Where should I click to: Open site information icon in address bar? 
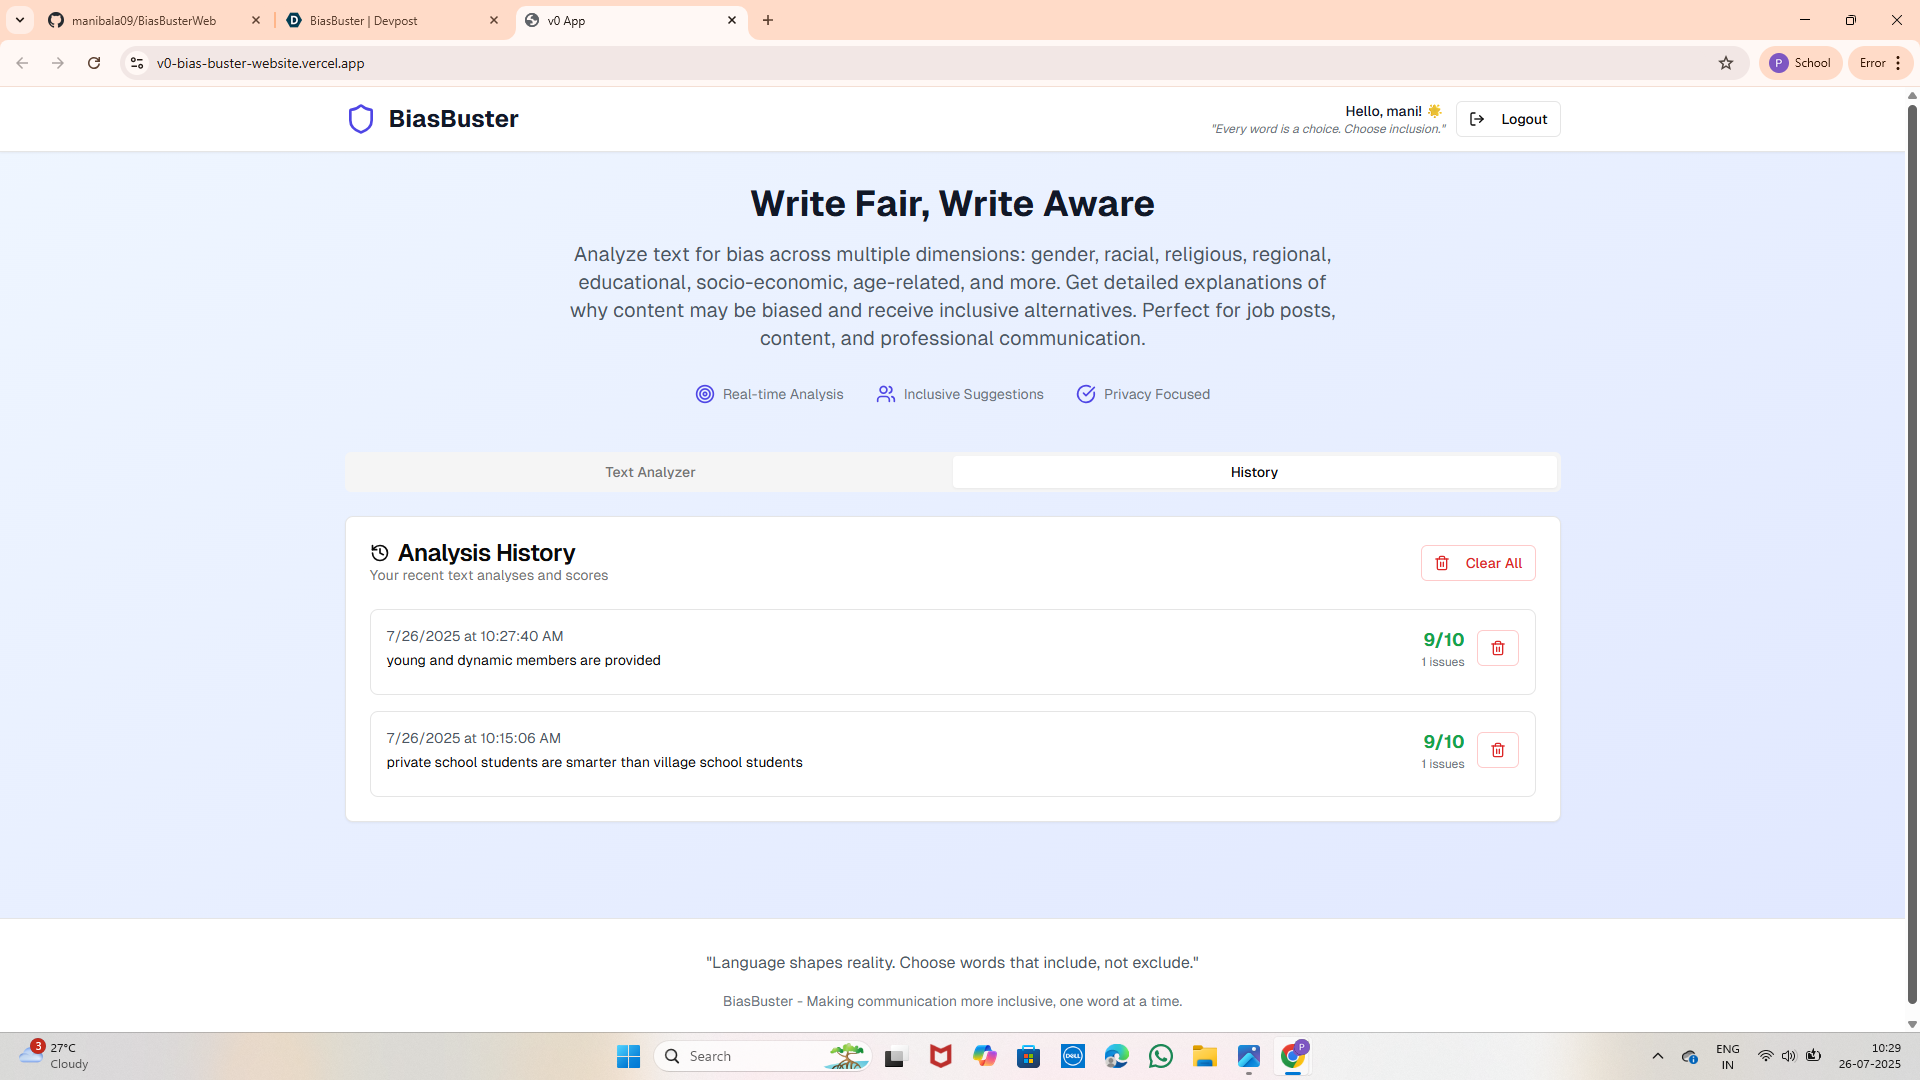tap(137, 63)
